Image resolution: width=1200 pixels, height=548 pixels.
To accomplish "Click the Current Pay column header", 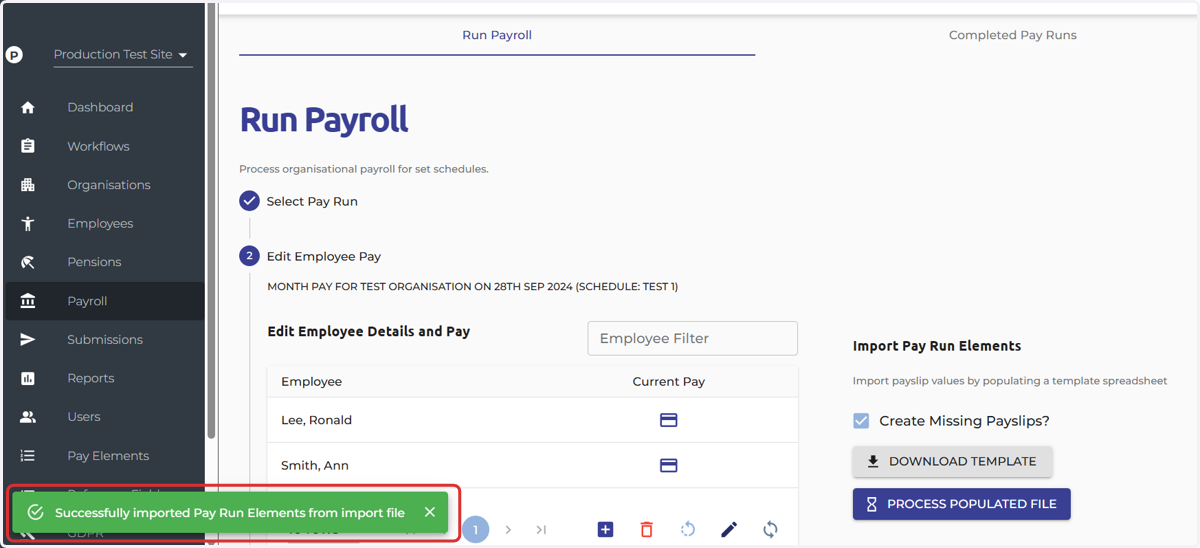I will pos(669,382).
